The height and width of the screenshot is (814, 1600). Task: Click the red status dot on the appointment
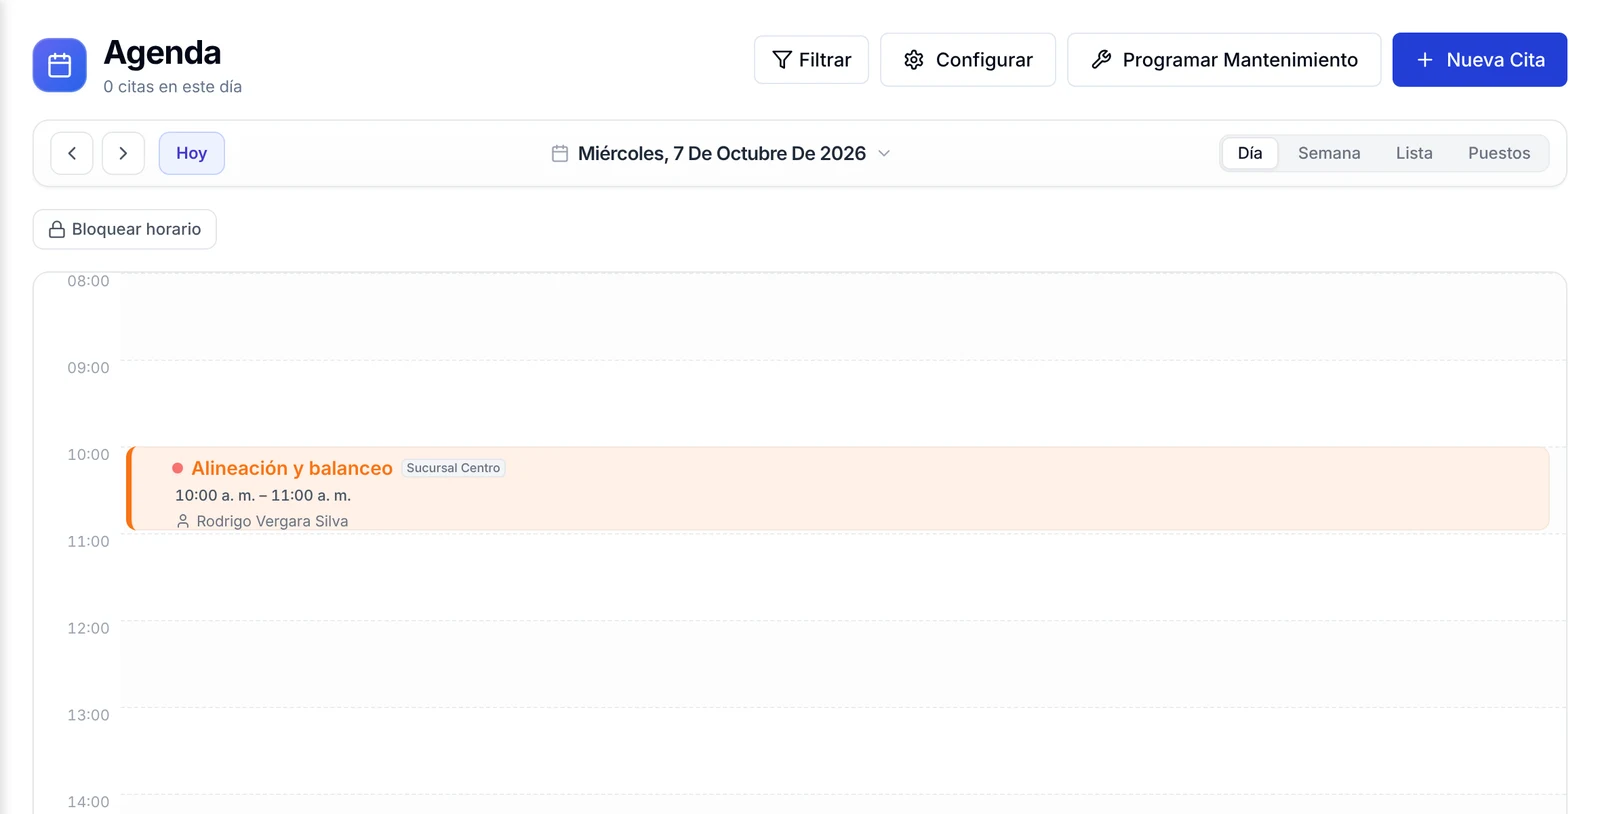pyautogui.click(x=178, y=468)
